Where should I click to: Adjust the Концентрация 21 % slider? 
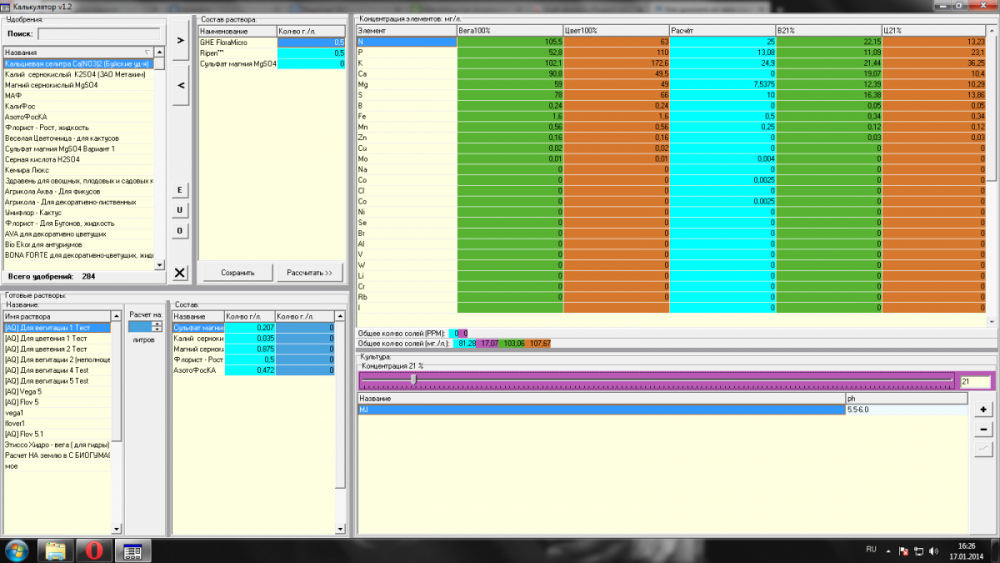click(414, 379)
